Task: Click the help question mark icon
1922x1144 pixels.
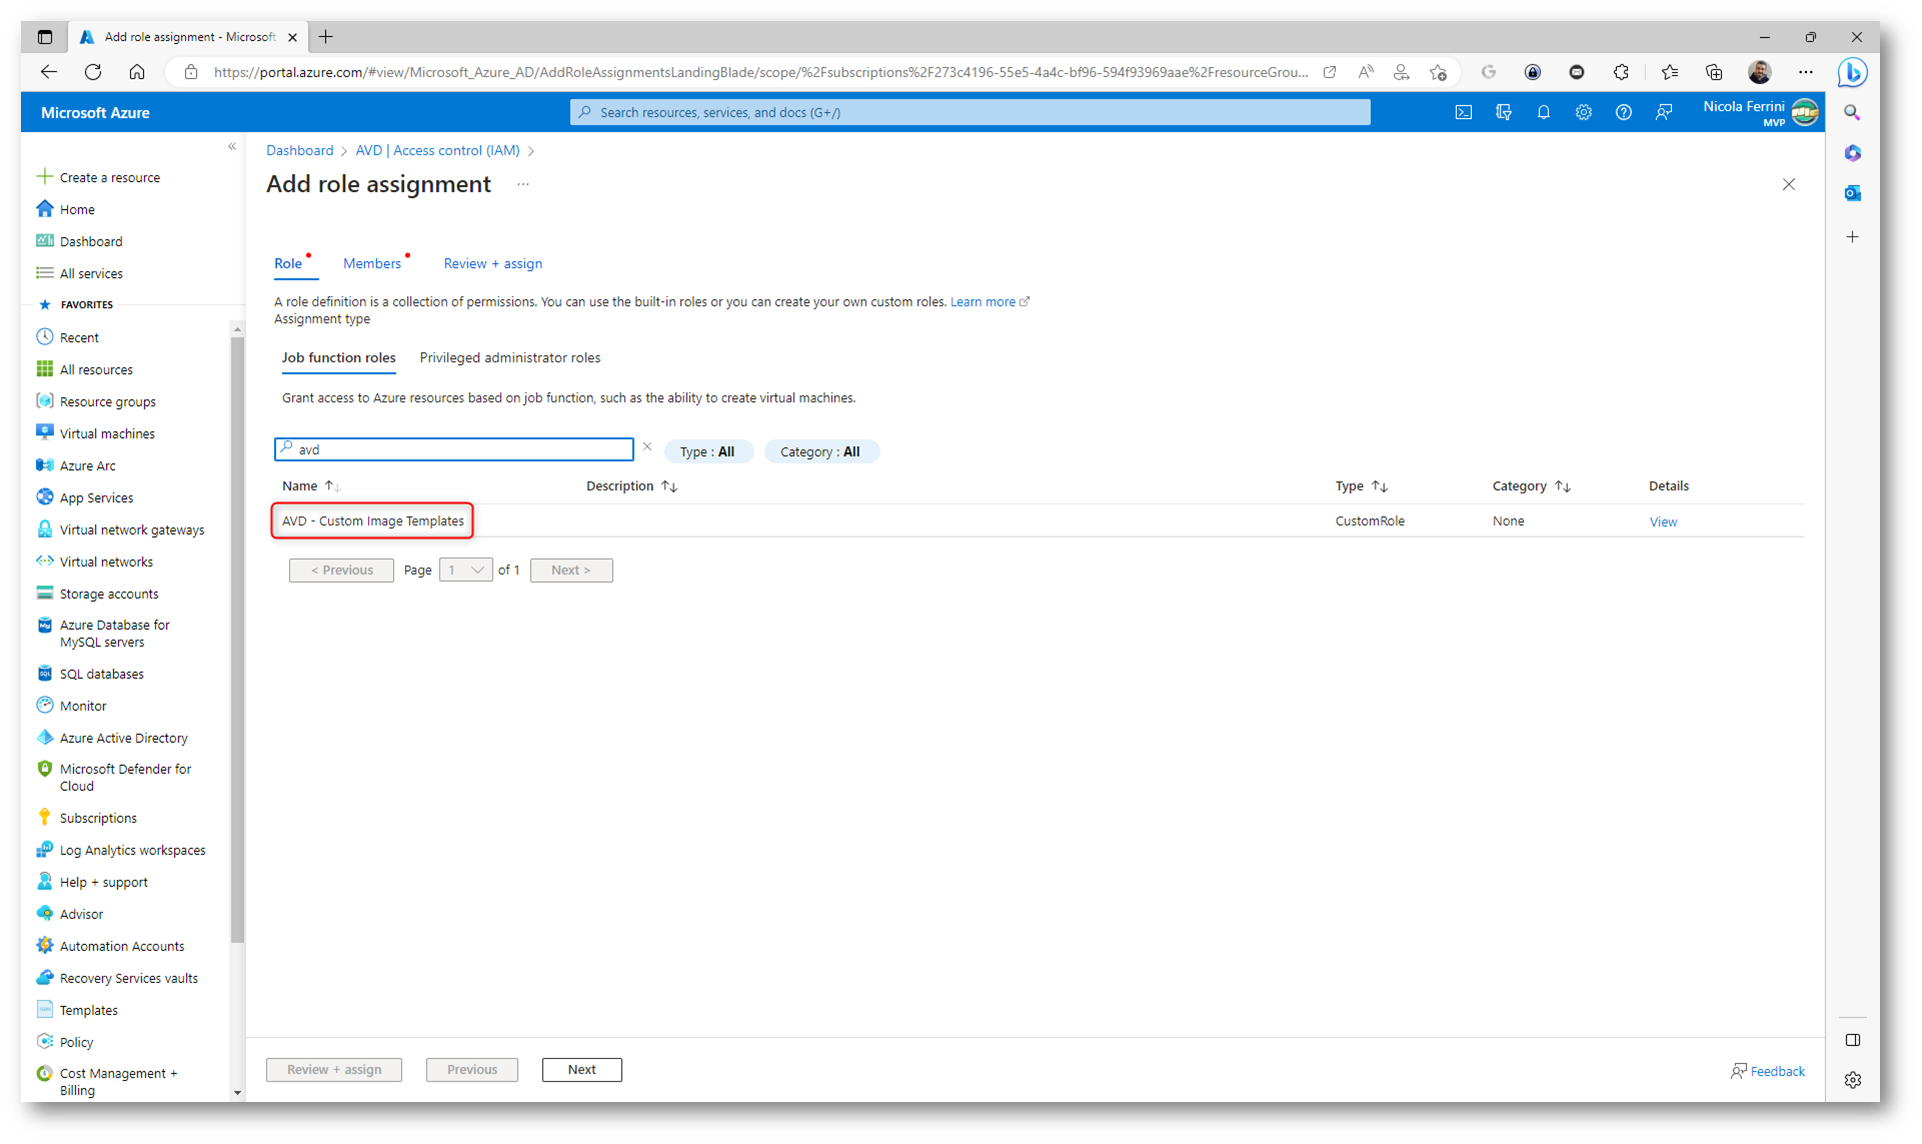Action: [x=1623, y=113]
